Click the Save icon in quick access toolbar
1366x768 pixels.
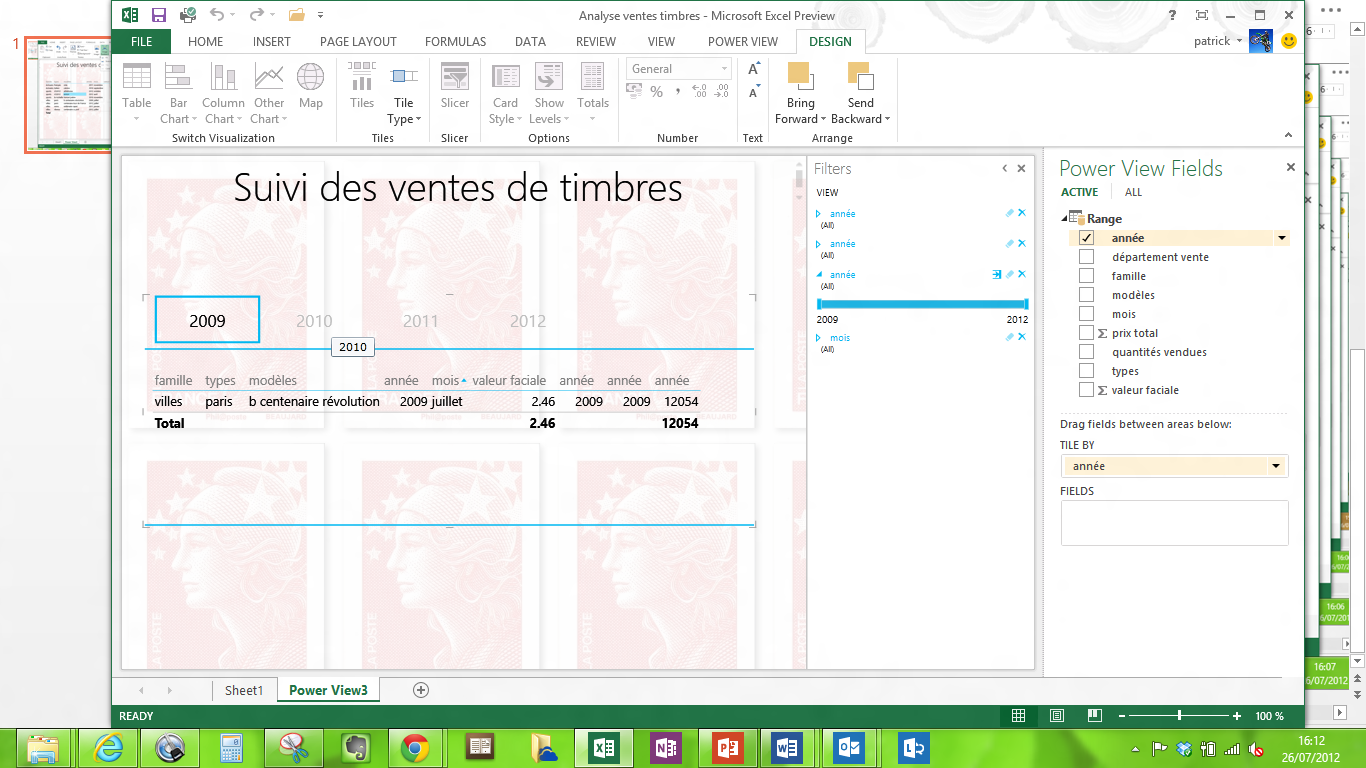159,15
